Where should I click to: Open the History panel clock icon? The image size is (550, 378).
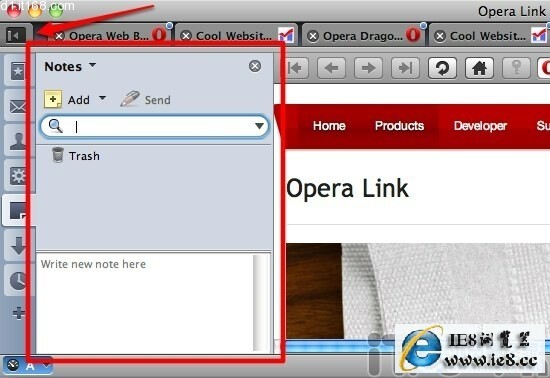18,280
